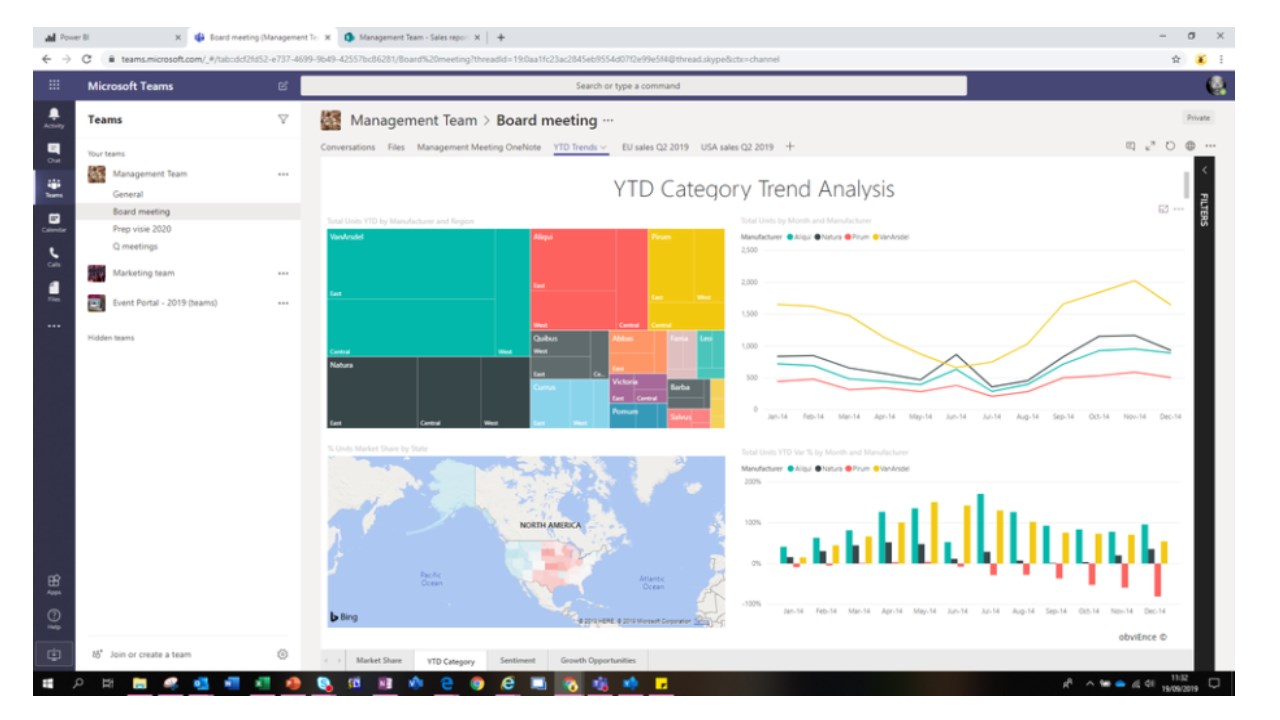
Task: Open Chat in the left rail
Action: pos(54,152)
